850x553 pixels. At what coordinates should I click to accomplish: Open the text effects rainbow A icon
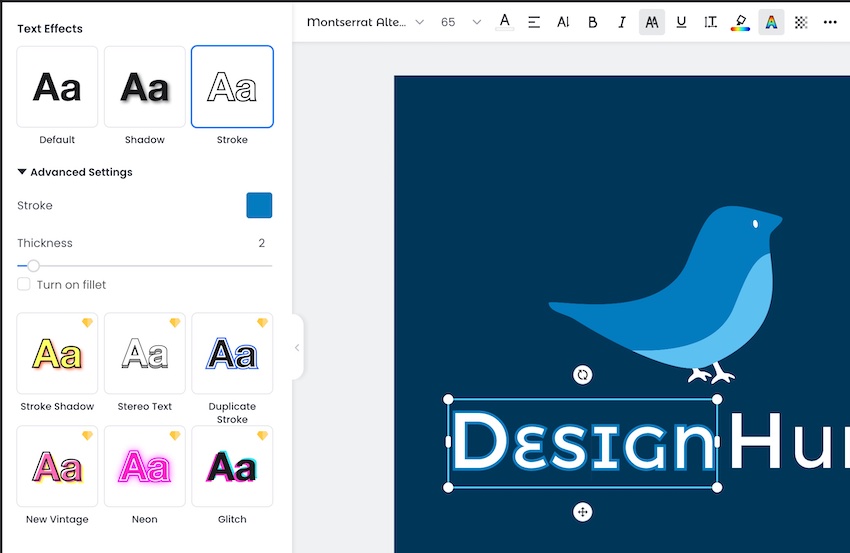tap(771, 22)
